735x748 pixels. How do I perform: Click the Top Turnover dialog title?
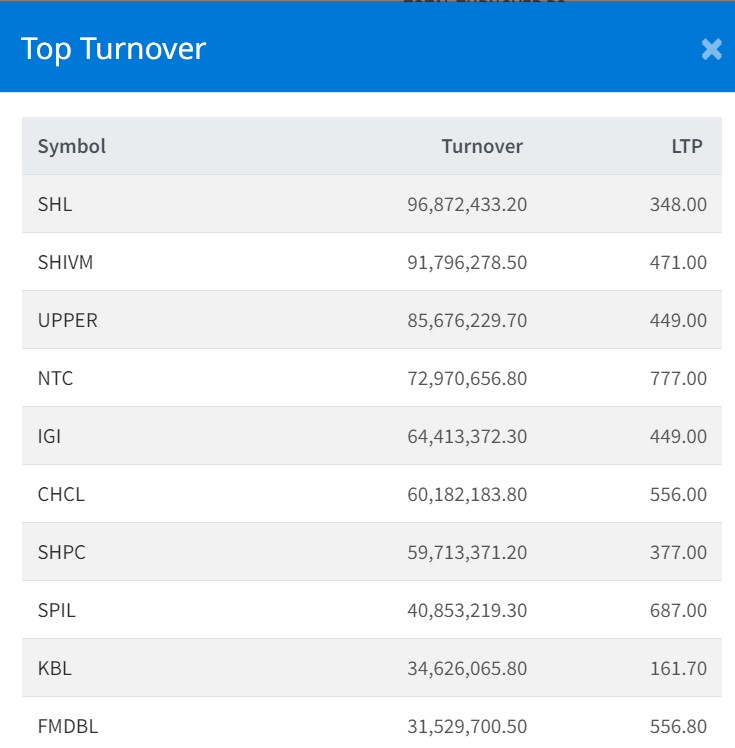(113, 49)
